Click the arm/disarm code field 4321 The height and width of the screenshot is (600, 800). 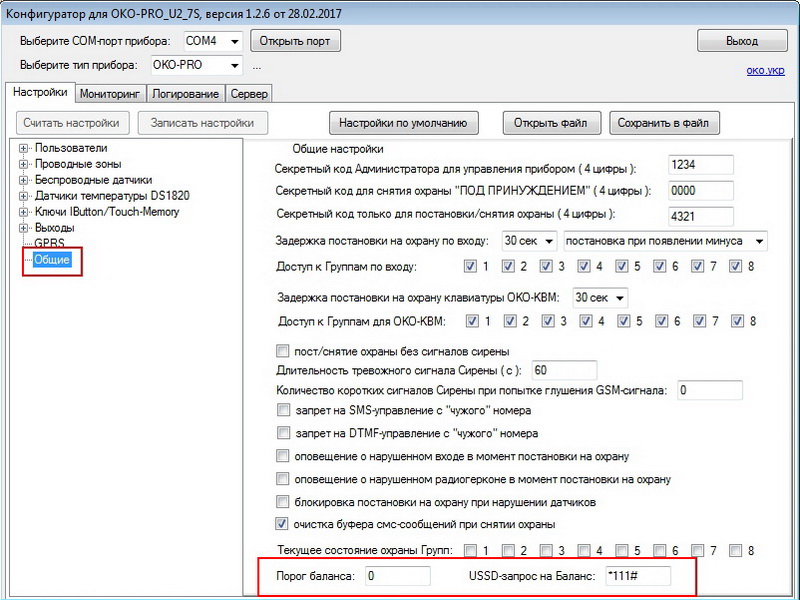[701, 216]
